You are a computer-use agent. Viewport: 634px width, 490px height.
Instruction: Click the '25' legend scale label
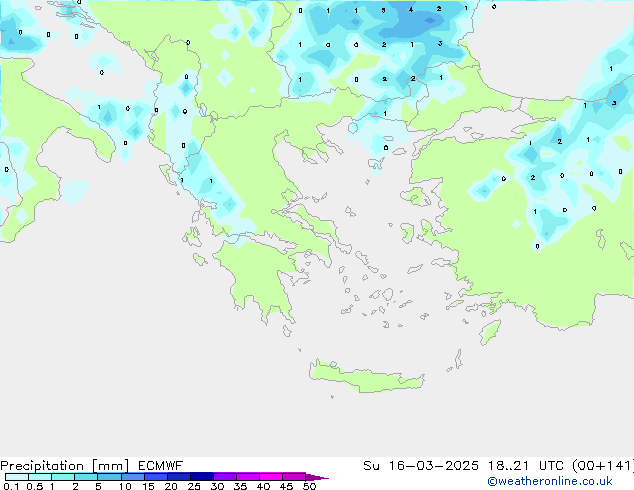[194, 486]
